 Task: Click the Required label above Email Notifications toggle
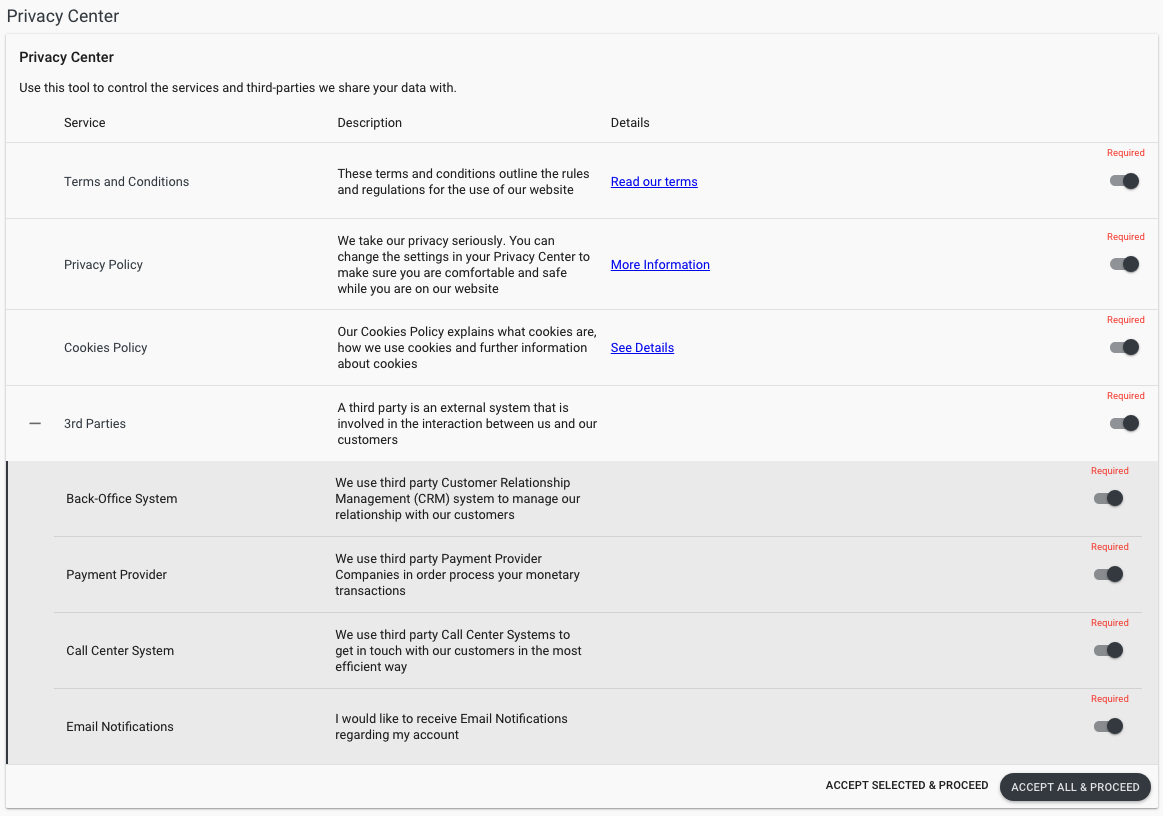tap(1110, 699)
